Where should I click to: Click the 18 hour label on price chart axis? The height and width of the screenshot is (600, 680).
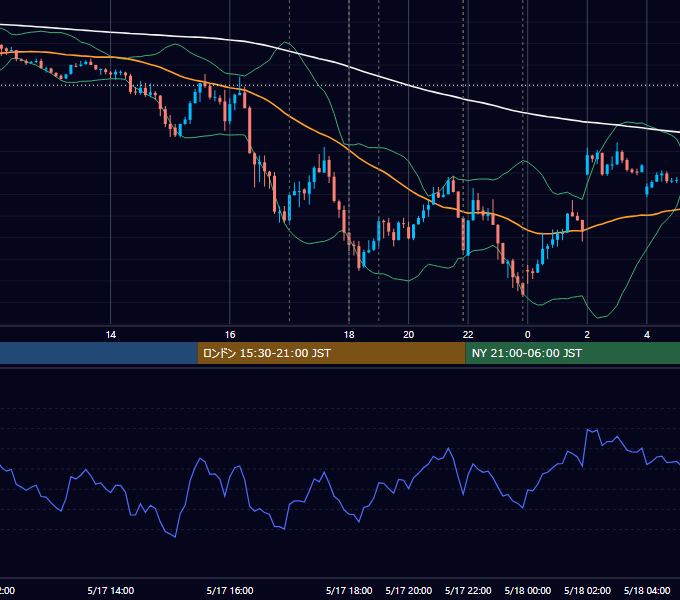[x=349, y=335]
